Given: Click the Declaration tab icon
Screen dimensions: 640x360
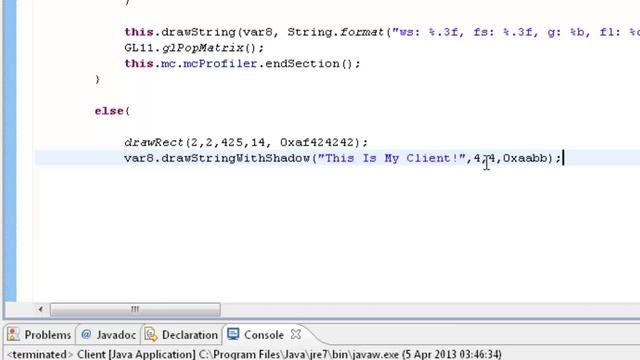Looking at the screenshot, I should [151, 335].
